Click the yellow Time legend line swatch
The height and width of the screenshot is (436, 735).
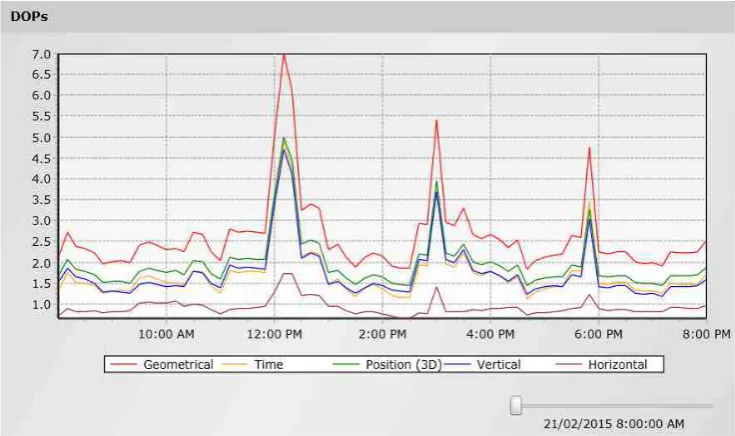pos(233,365)
